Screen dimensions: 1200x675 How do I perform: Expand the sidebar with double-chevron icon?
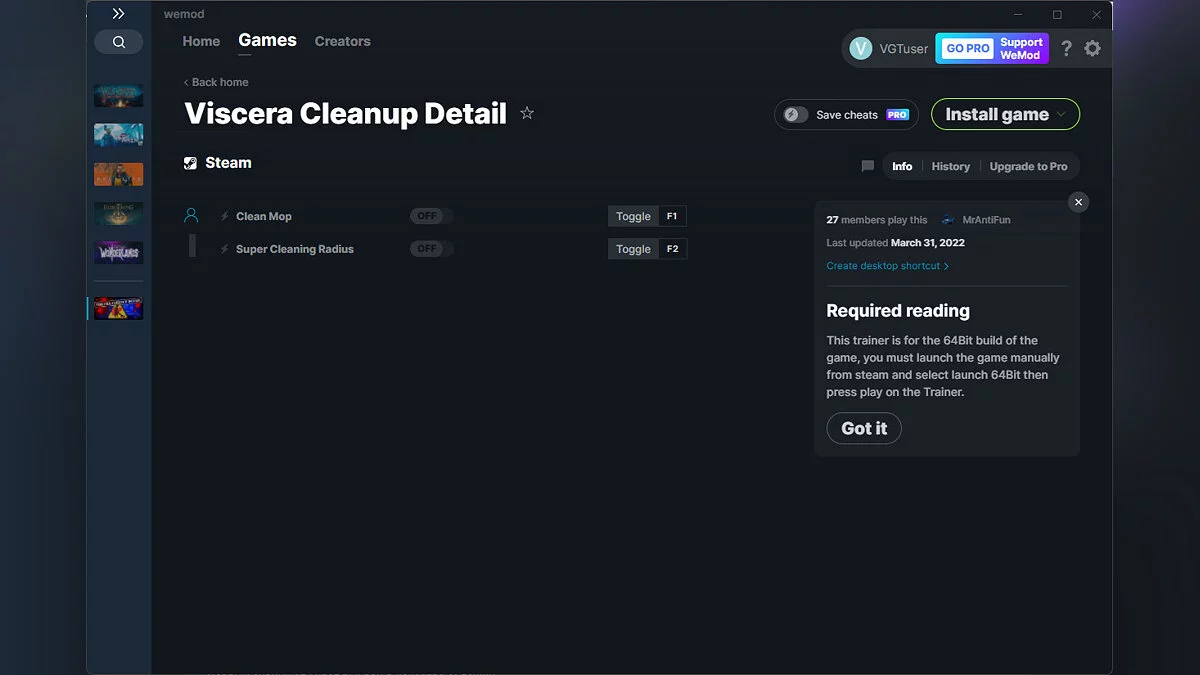click(x=118, y=14)
